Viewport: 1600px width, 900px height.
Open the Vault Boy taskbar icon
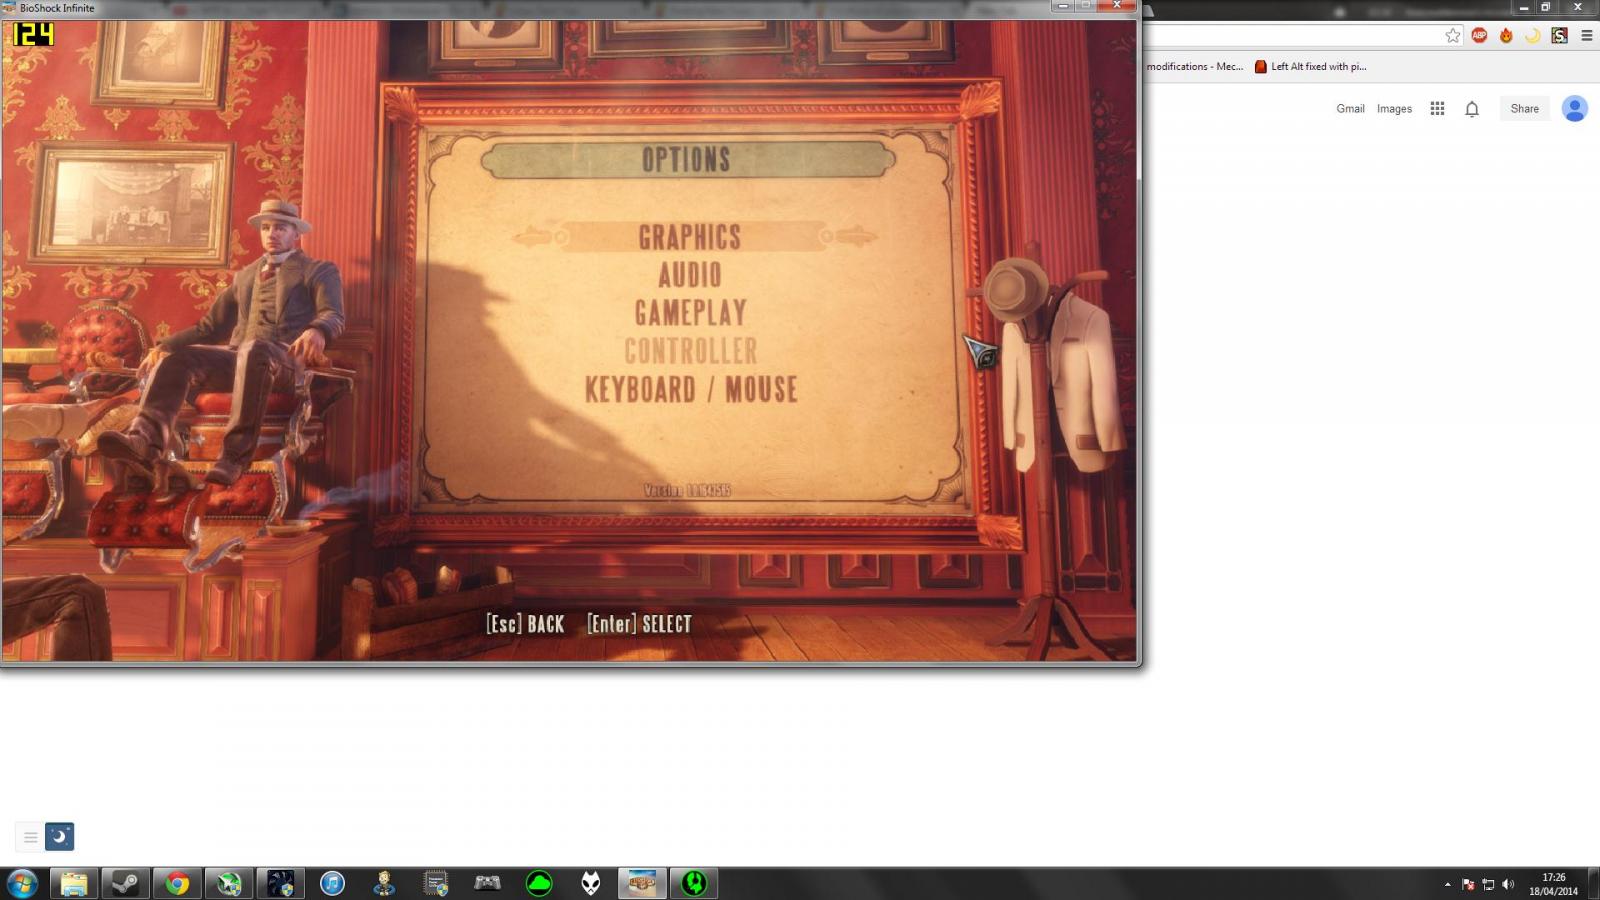[x=384, y=883]
